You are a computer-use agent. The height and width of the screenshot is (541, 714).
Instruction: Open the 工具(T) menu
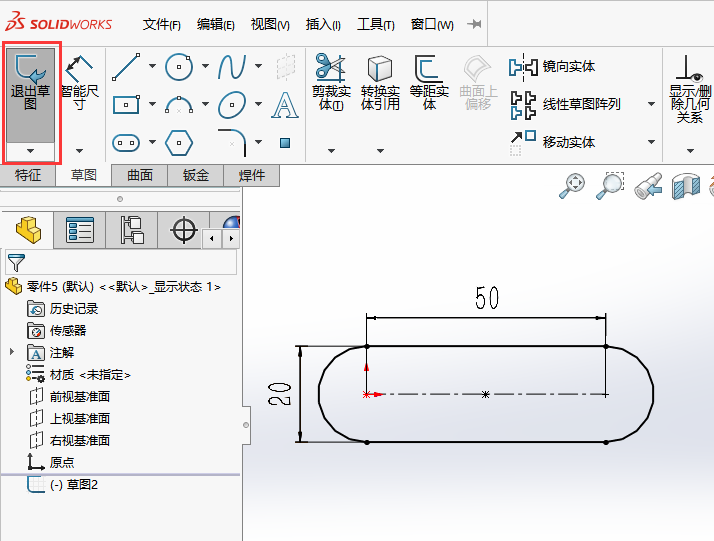tap(376, 24)
